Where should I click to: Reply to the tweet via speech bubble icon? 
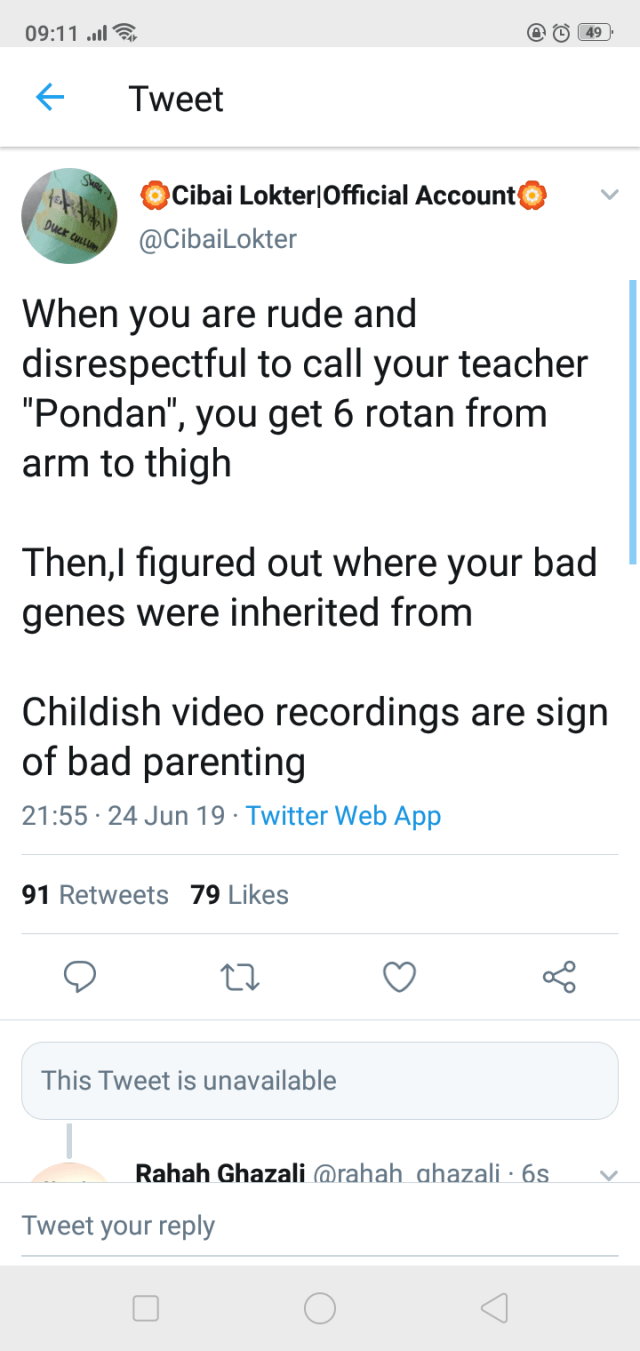click(80, 976)
